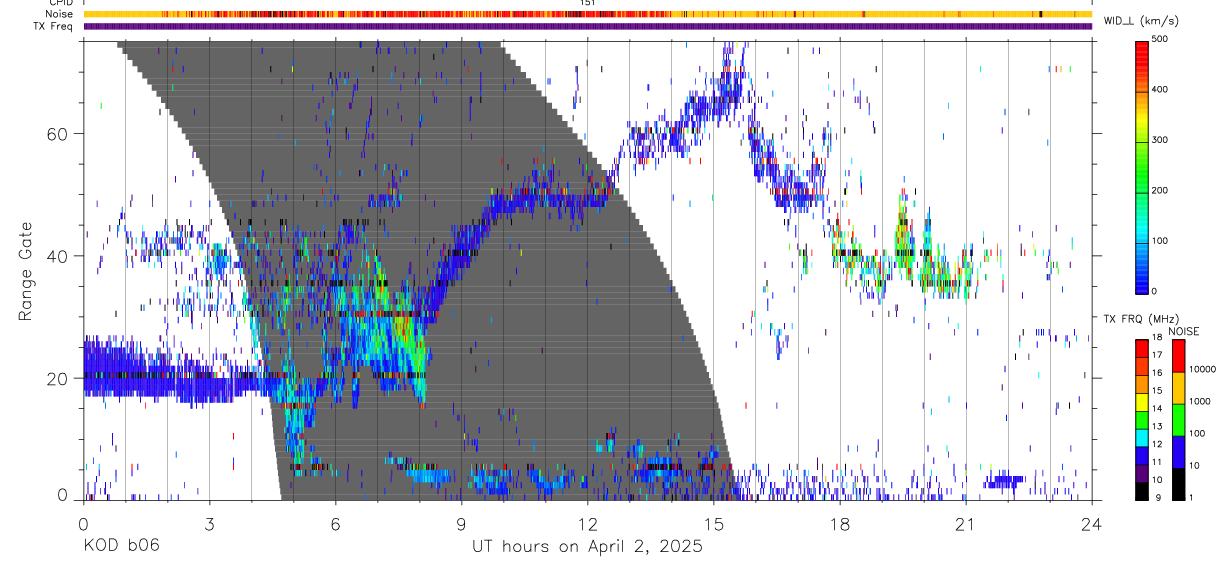Click the green segment of the NOISE color bar
This screenshot has height=567, width=1228.
coord(1178,420)
